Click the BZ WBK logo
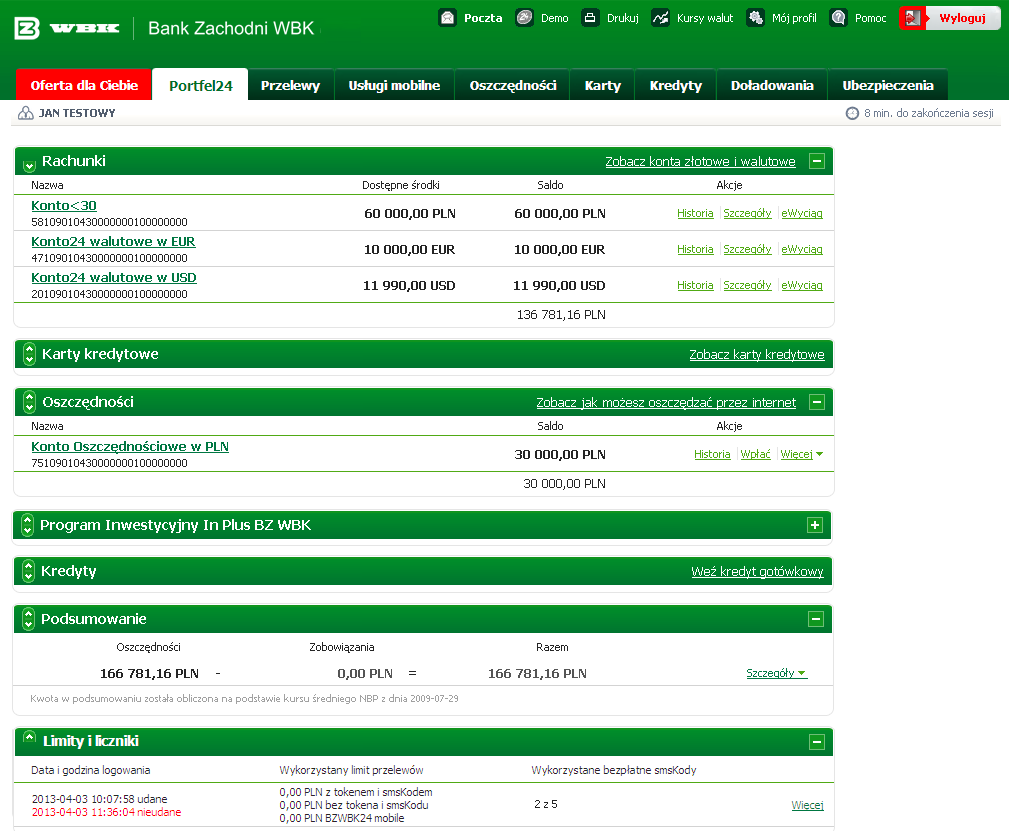This screenshot has height=832, width=1009. click(67, 28)
